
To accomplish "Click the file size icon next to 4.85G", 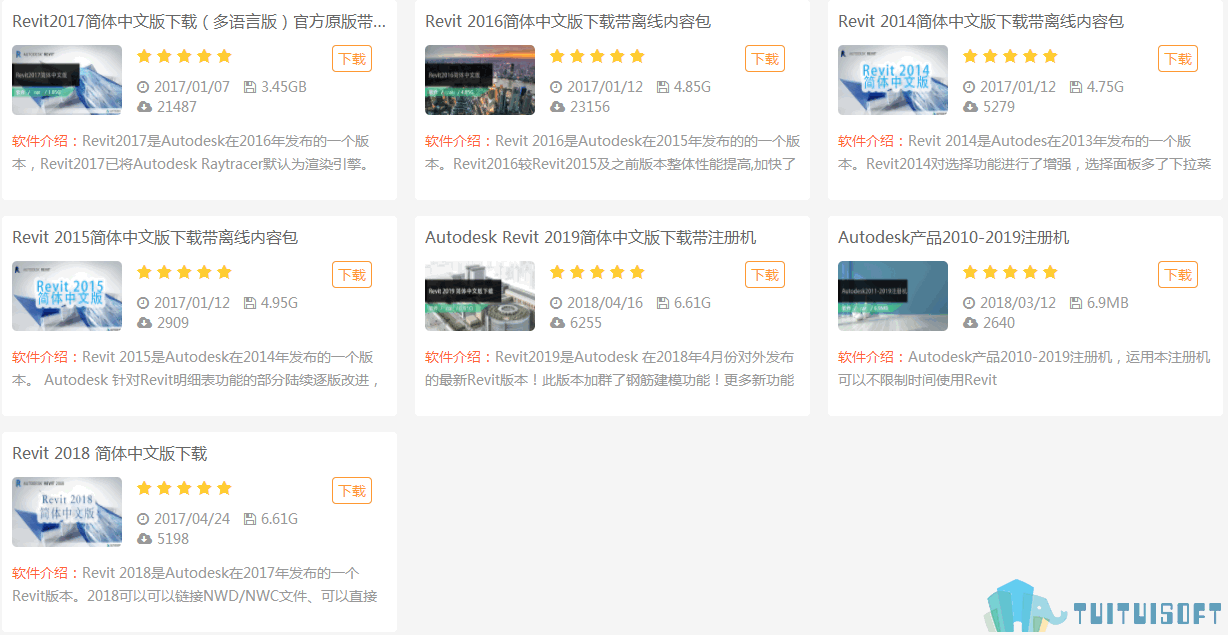I will pyautogui.click(x=663, y=87).
